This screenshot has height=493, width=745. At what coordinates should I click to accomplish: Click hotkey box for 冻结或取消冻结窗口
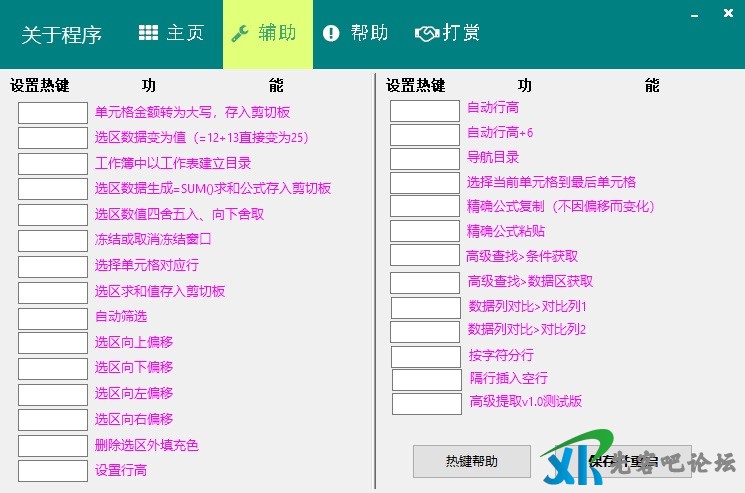tap(53, 240)
